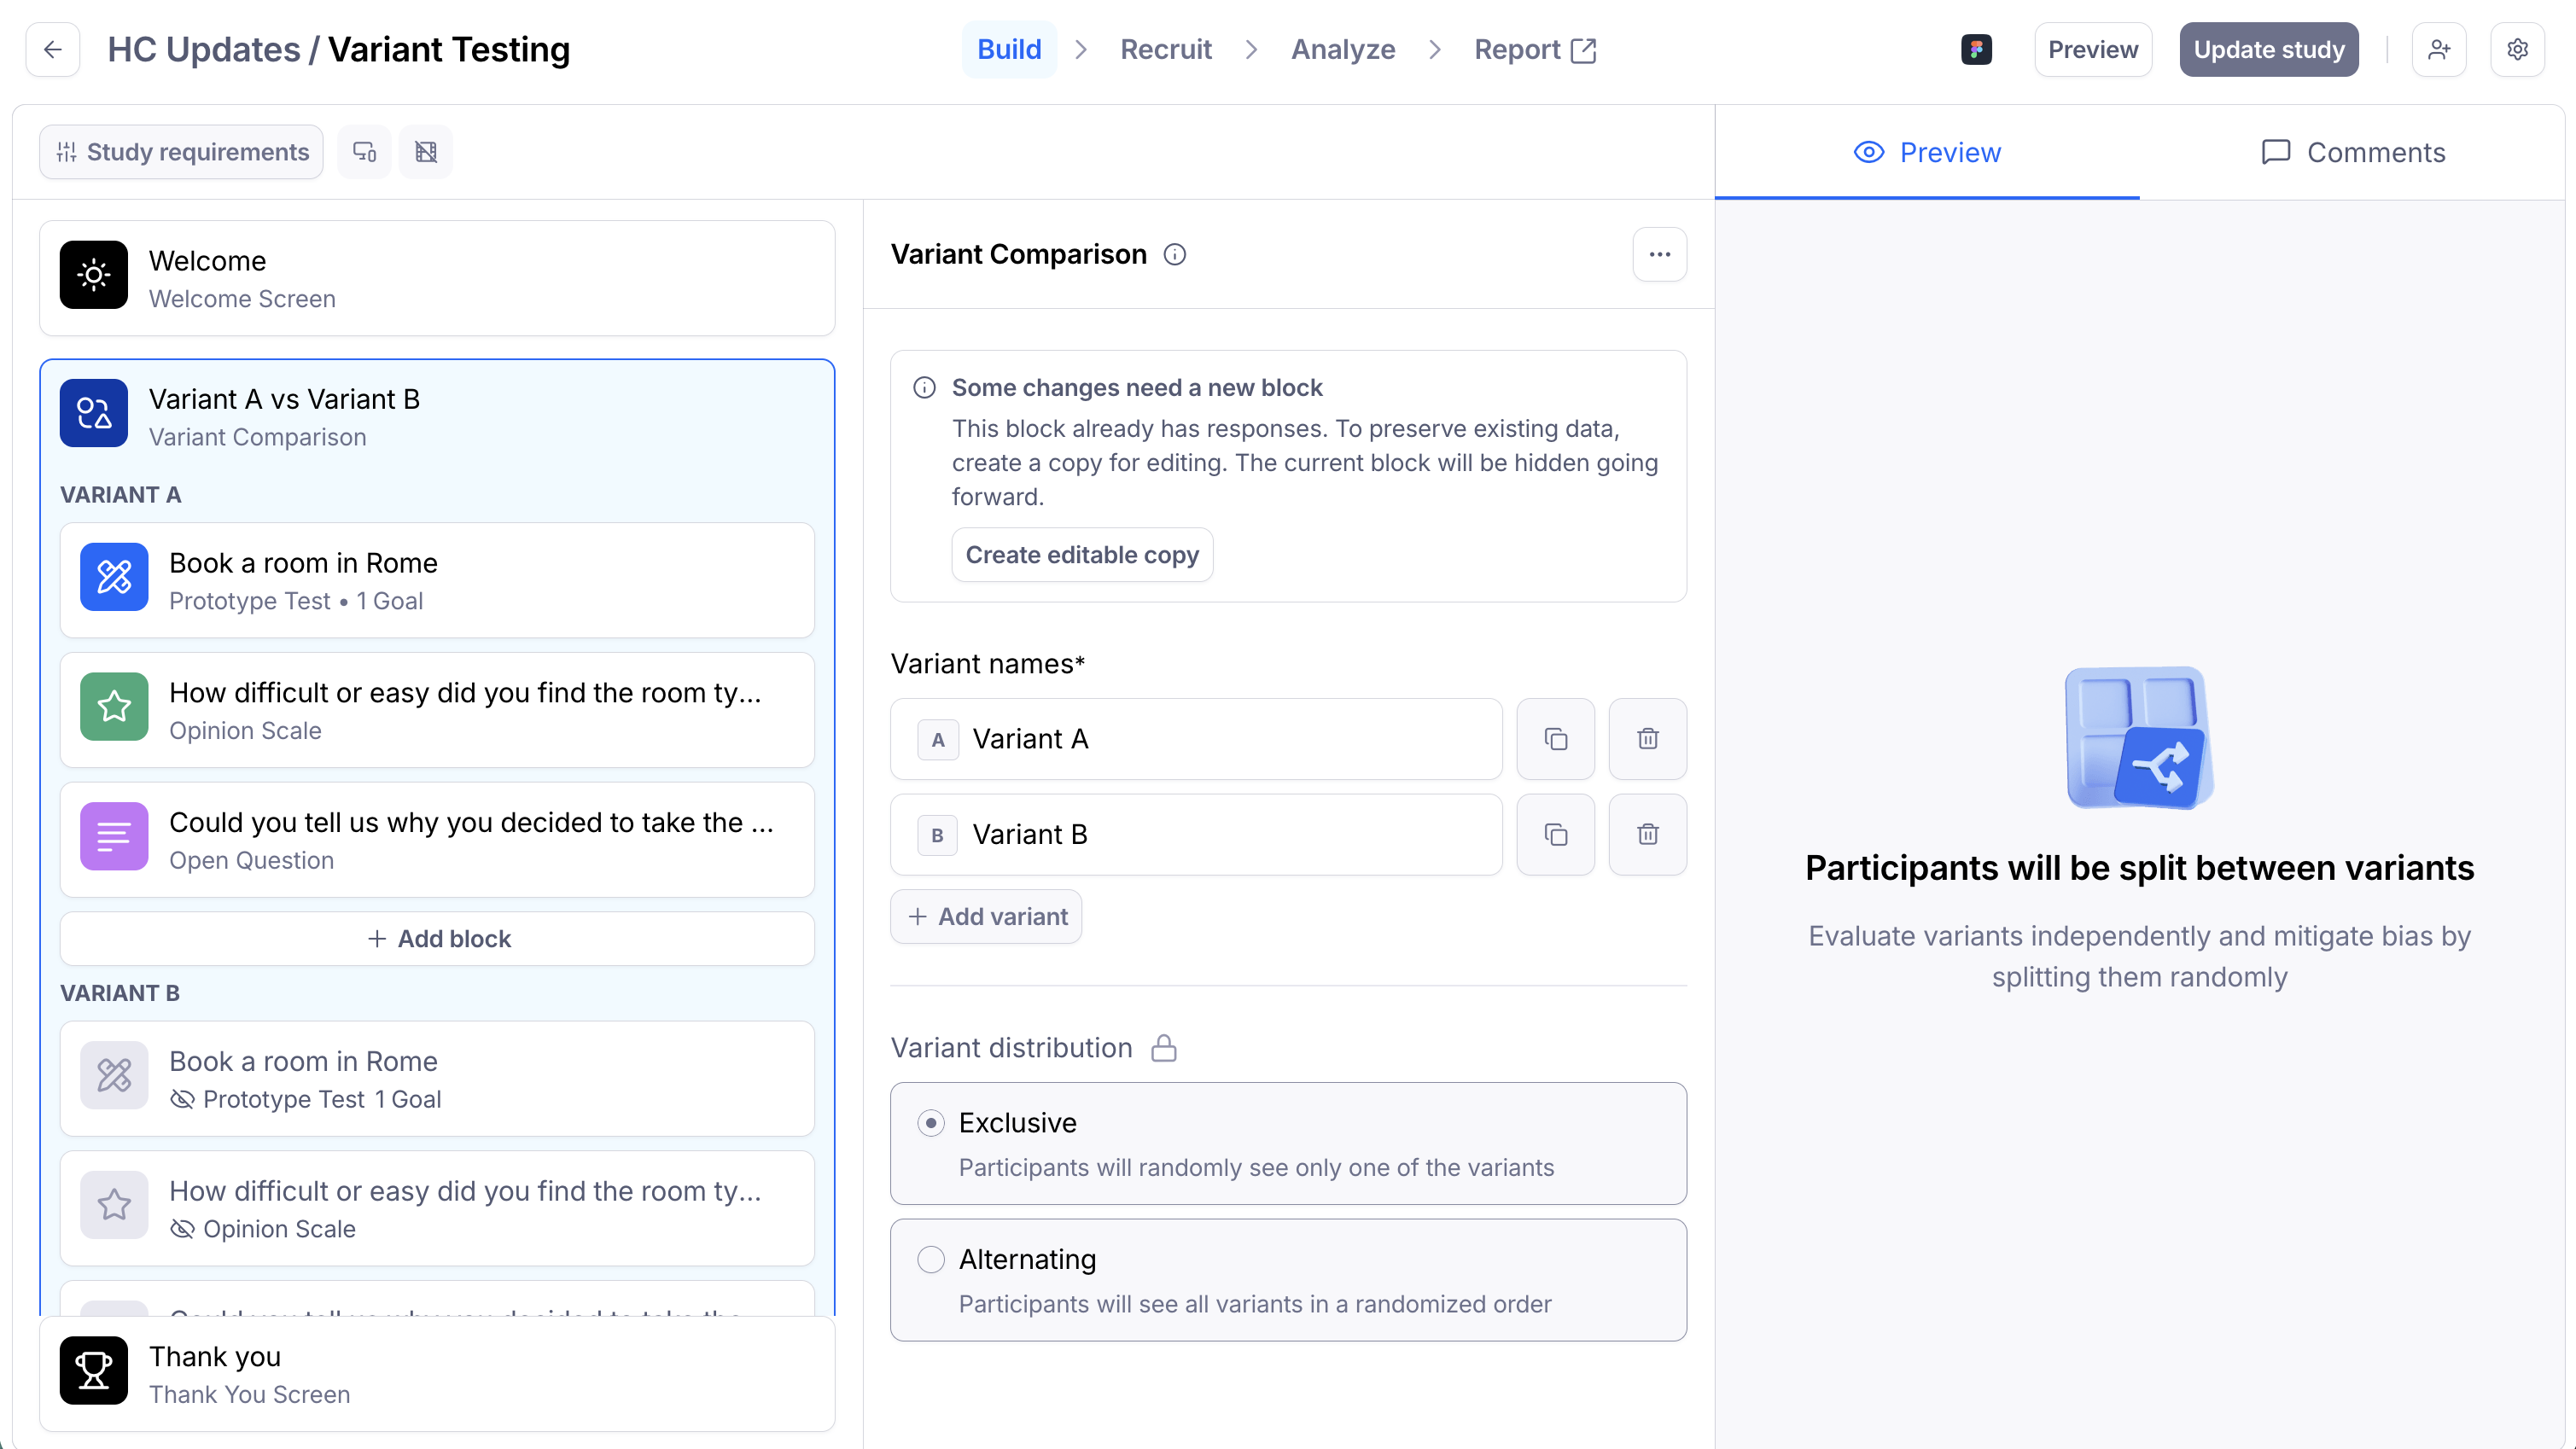Click the info icon in the changes notice
Image resolution: width=2576 pixels, height=1449 pixels.
coord(925,388)
